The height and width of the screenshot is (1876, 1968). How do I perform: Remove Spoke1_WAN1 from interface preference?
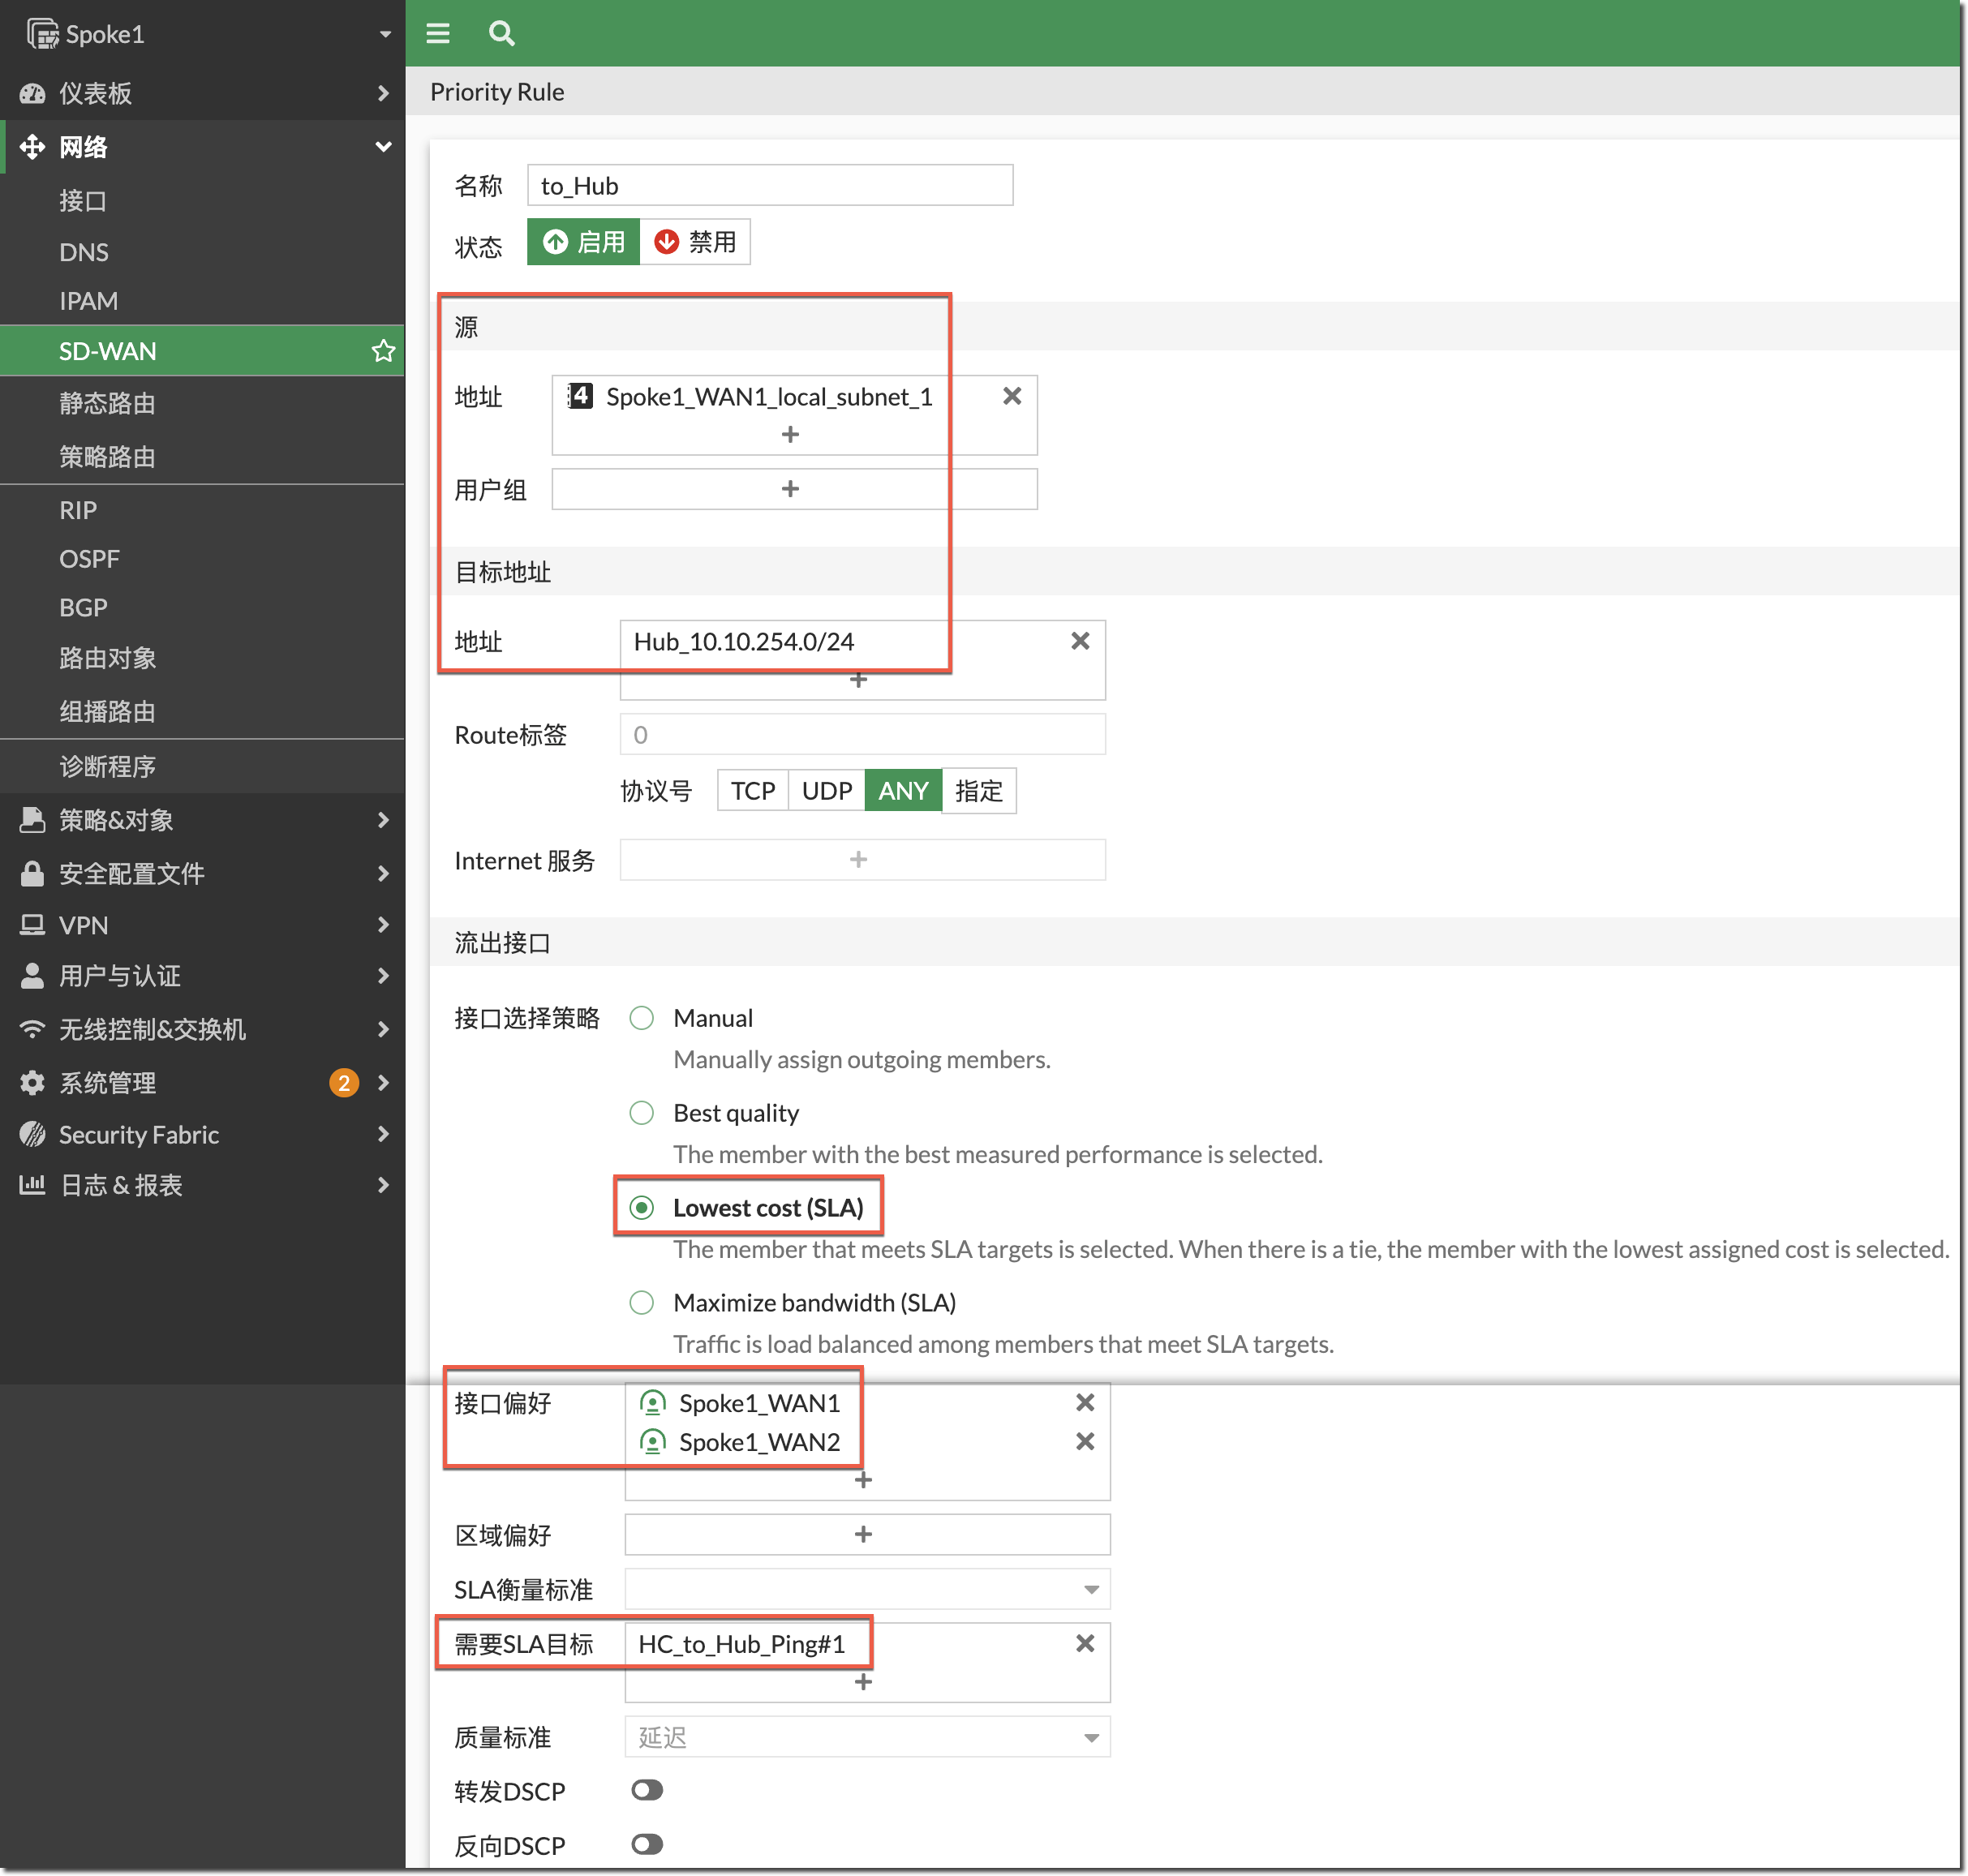1084,1403
